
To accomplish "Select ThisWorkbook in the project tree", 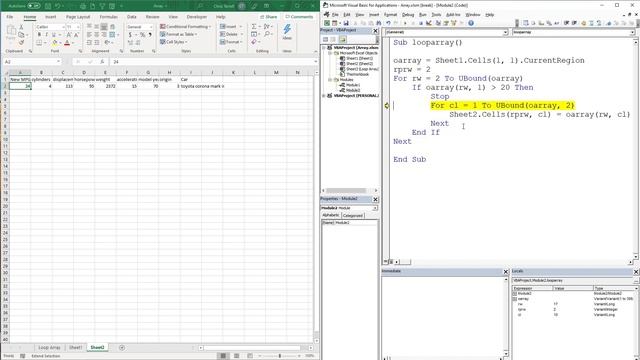I will 357,74.
